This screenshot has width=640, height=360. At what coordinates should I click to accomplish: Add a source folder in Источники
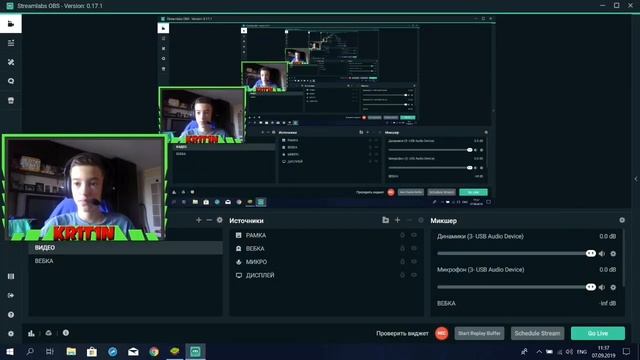coord(385,220)
